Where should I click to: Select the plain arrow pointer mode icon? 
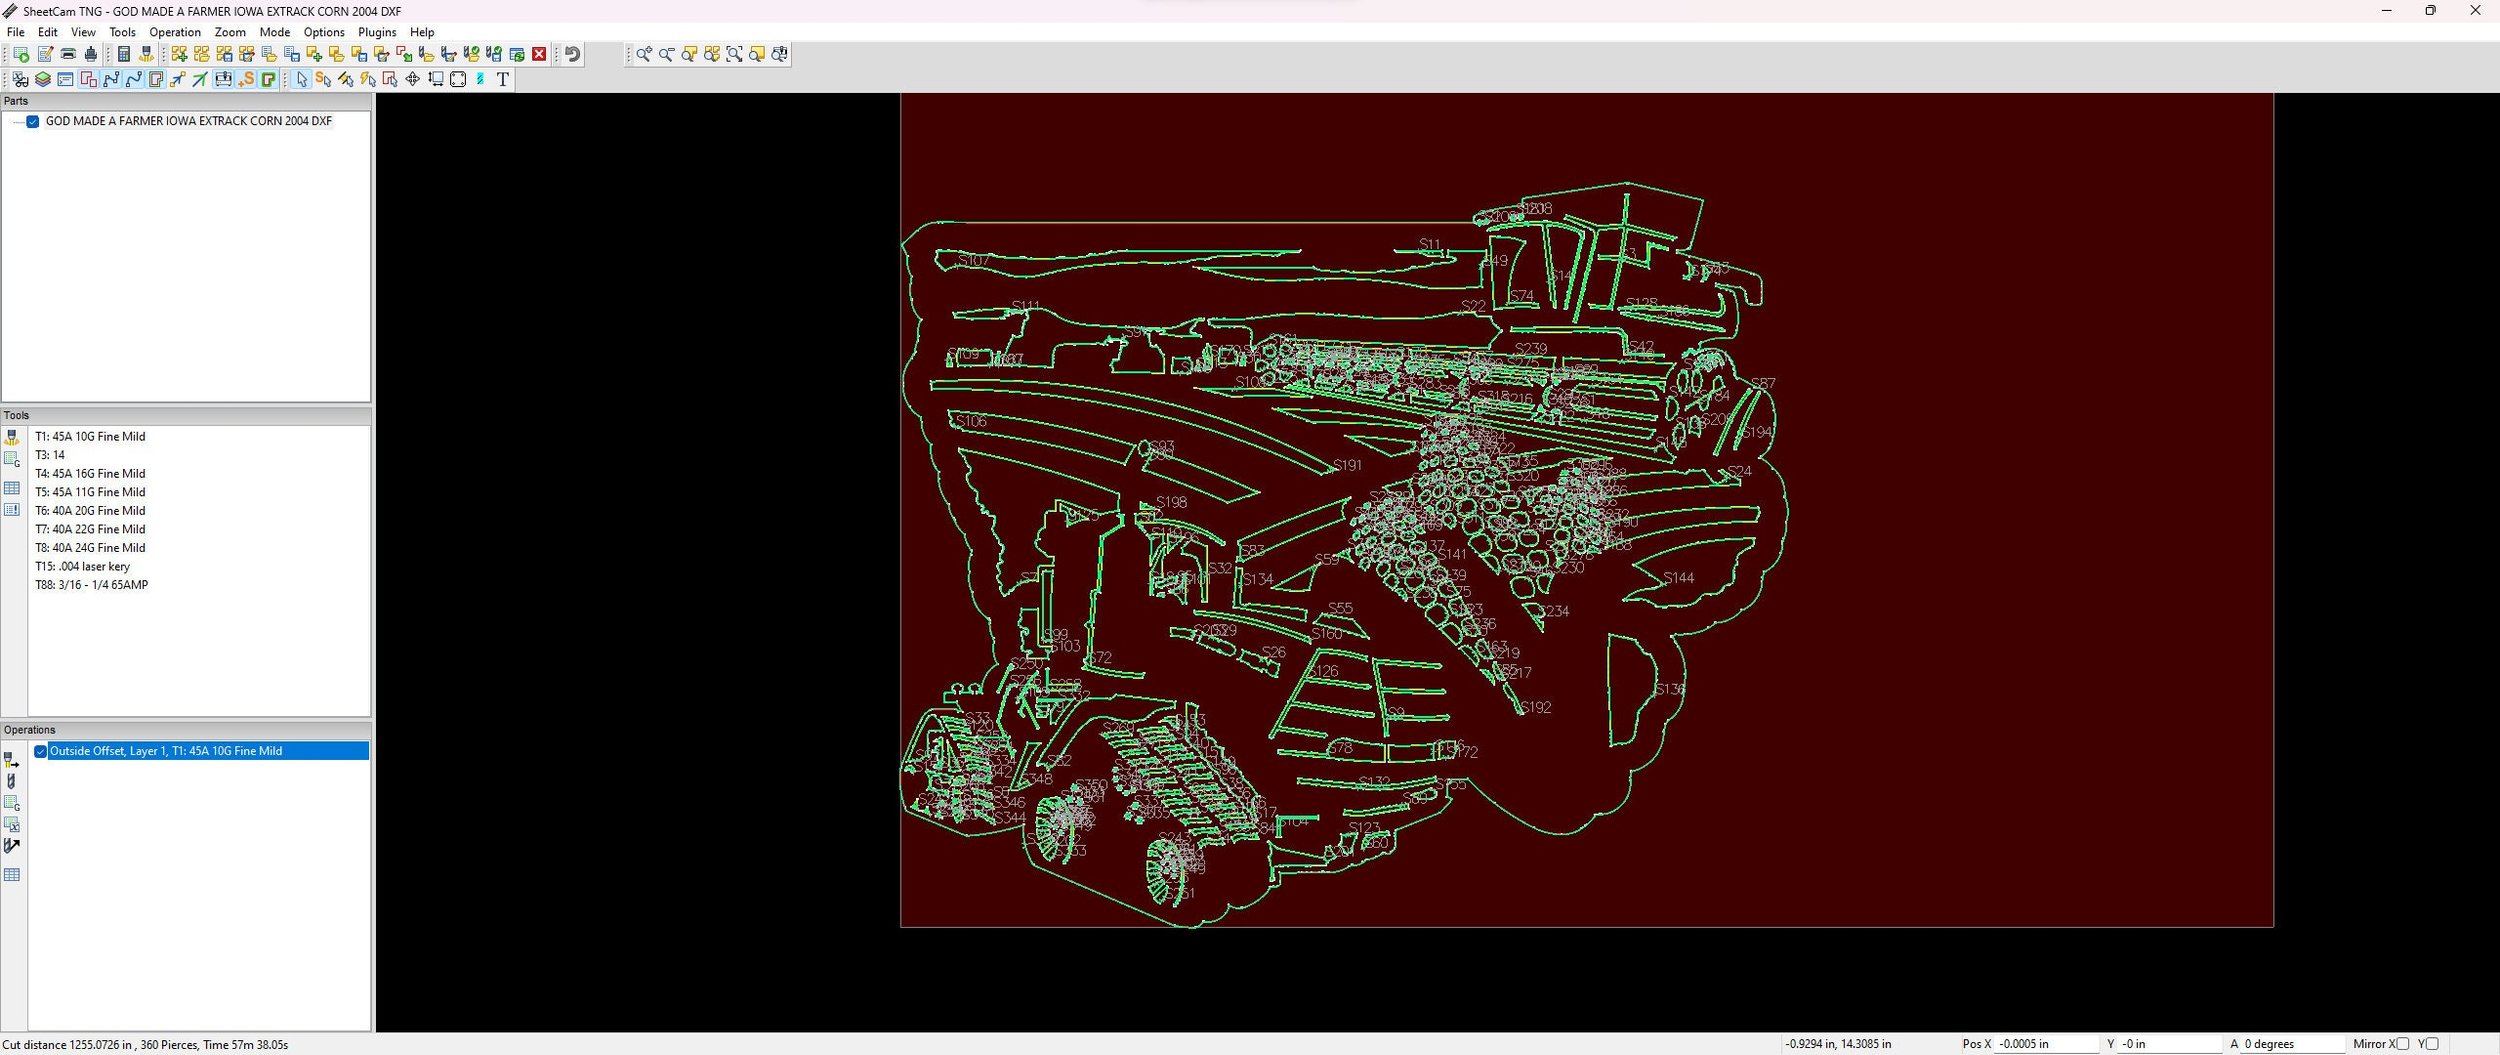tap(302, 79)
